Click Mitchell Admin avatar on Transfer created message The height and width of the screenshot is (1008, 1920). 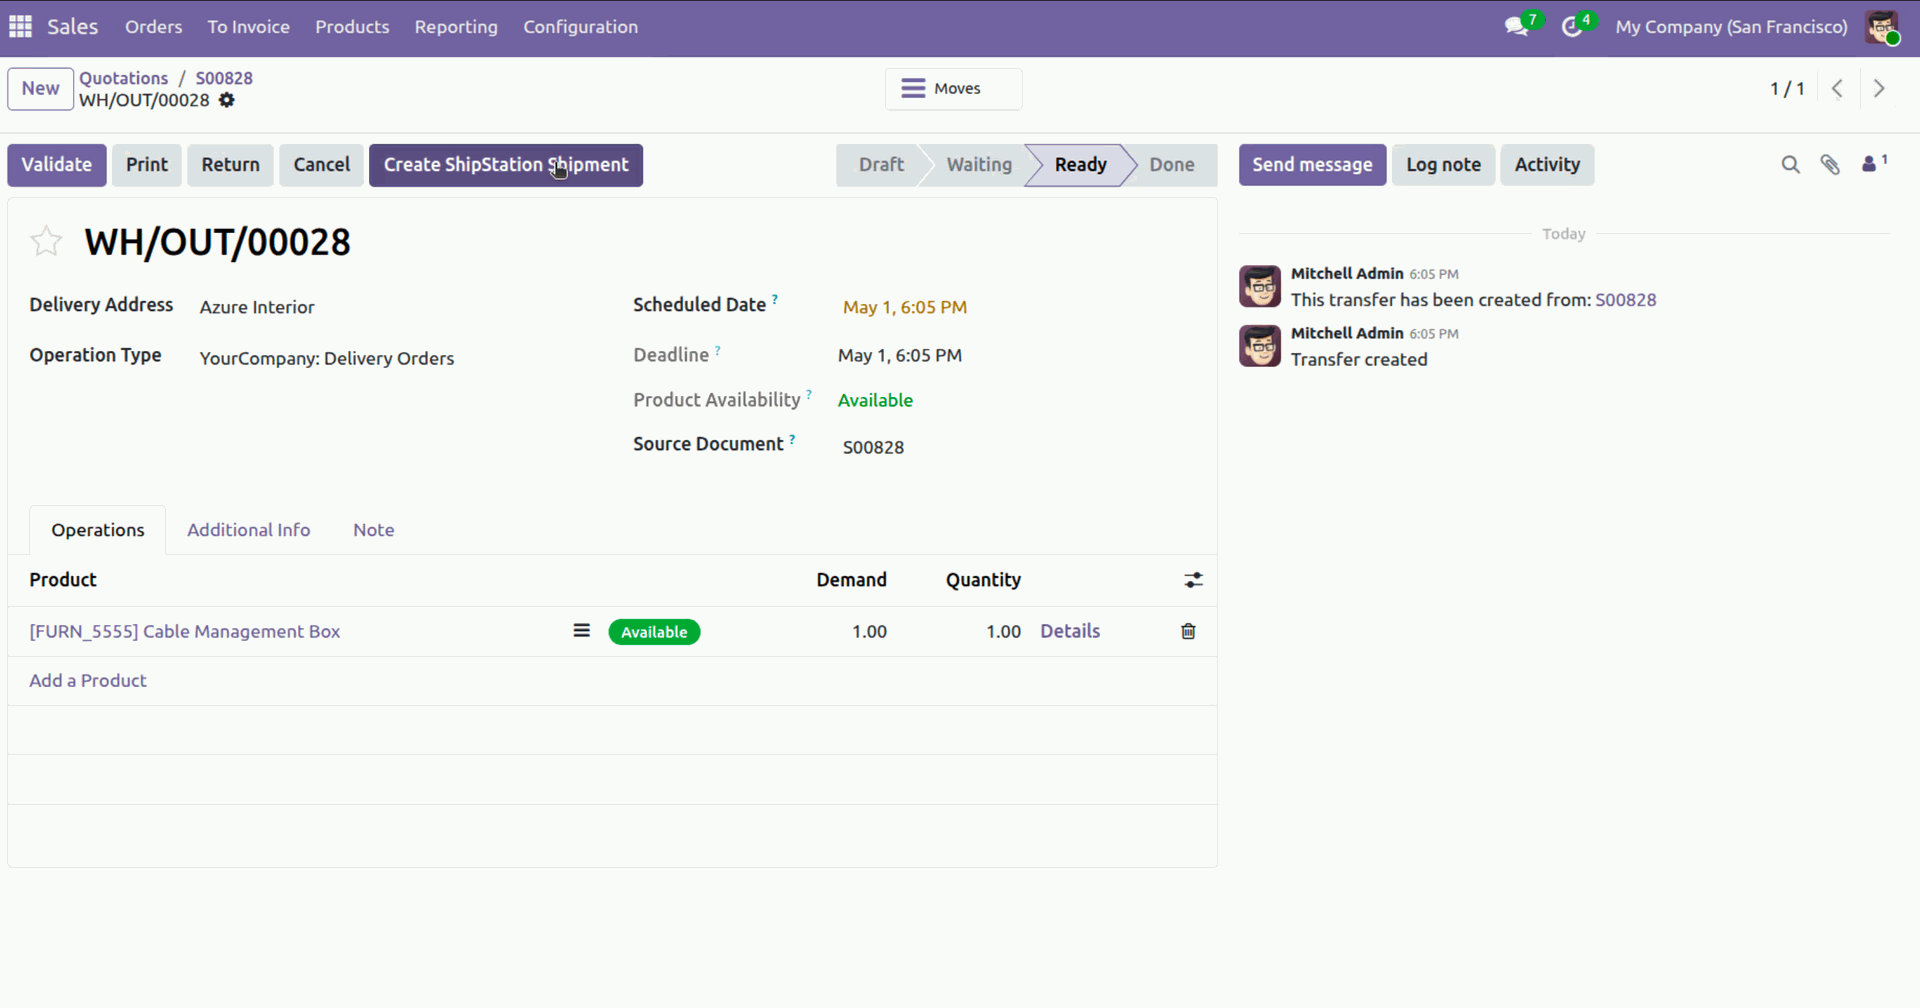1260,346
